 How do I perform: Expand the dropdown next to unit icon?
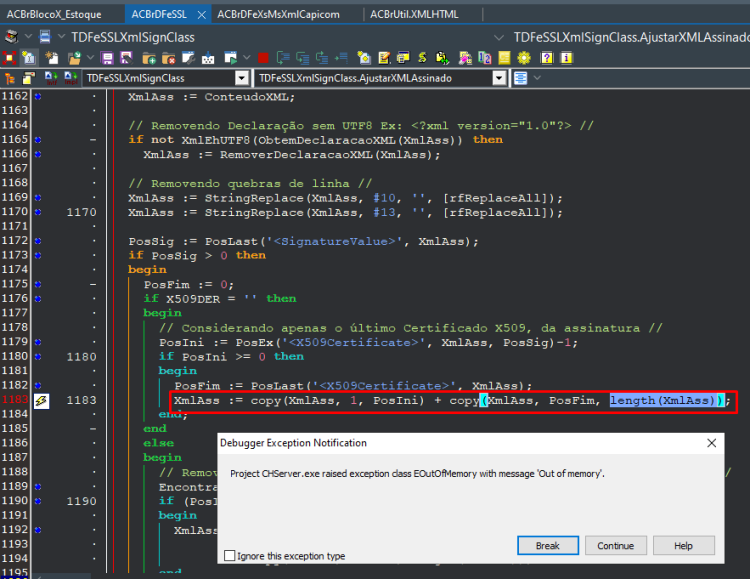61,36
